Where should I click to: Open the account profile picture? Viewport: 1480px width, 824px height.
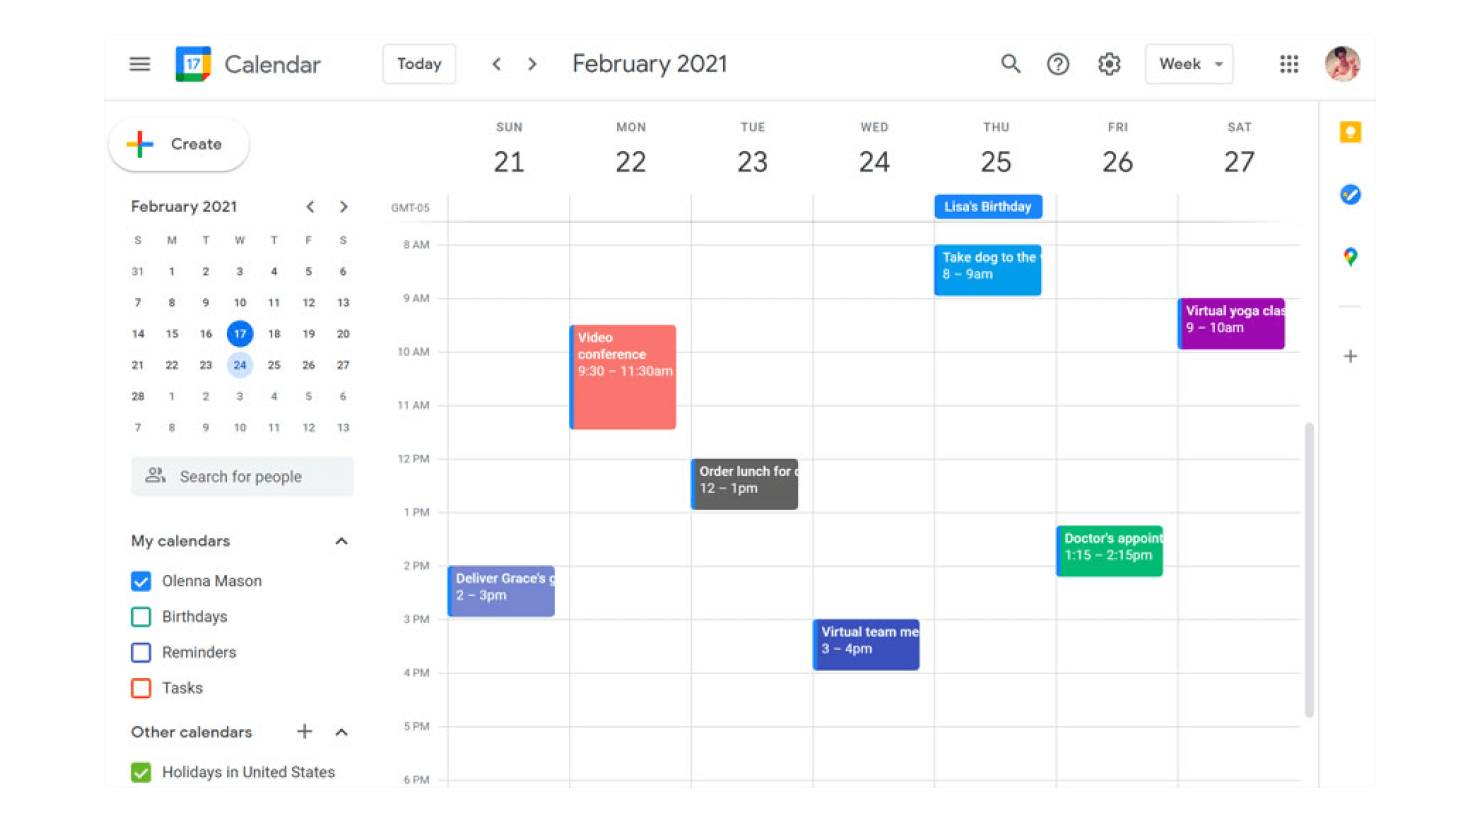[1343, 64]
